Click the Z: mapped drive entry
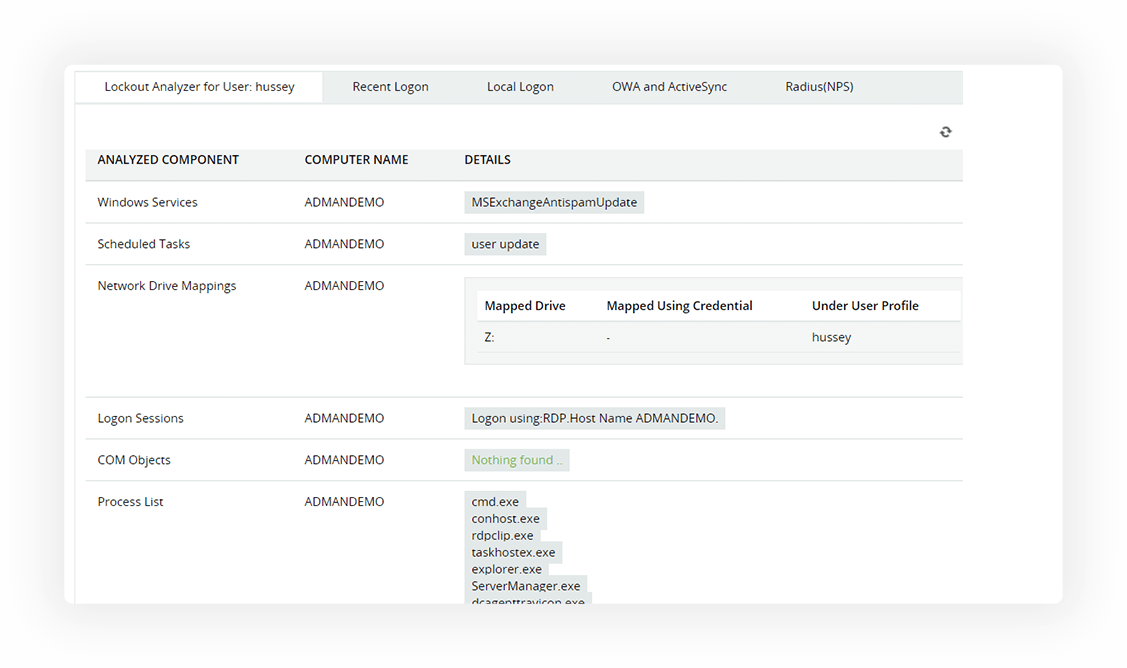Screen dimensions: 1127x668 click(489, 337)
